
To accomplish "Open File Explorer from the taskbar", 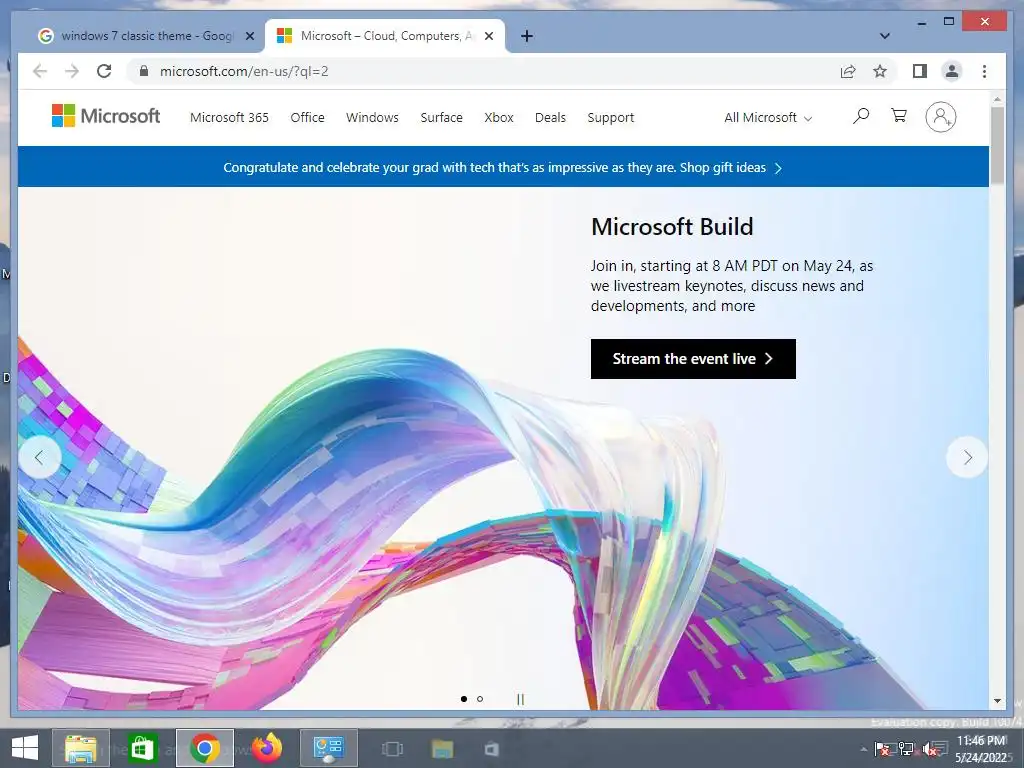I will point(81,748).
